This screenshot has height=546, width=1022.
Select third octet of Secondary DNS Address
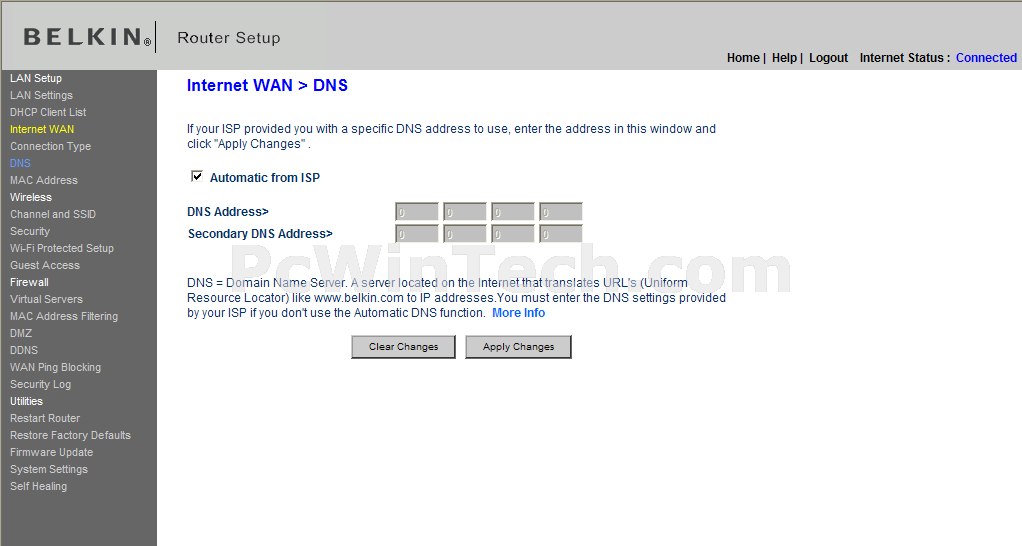point(513,234)
